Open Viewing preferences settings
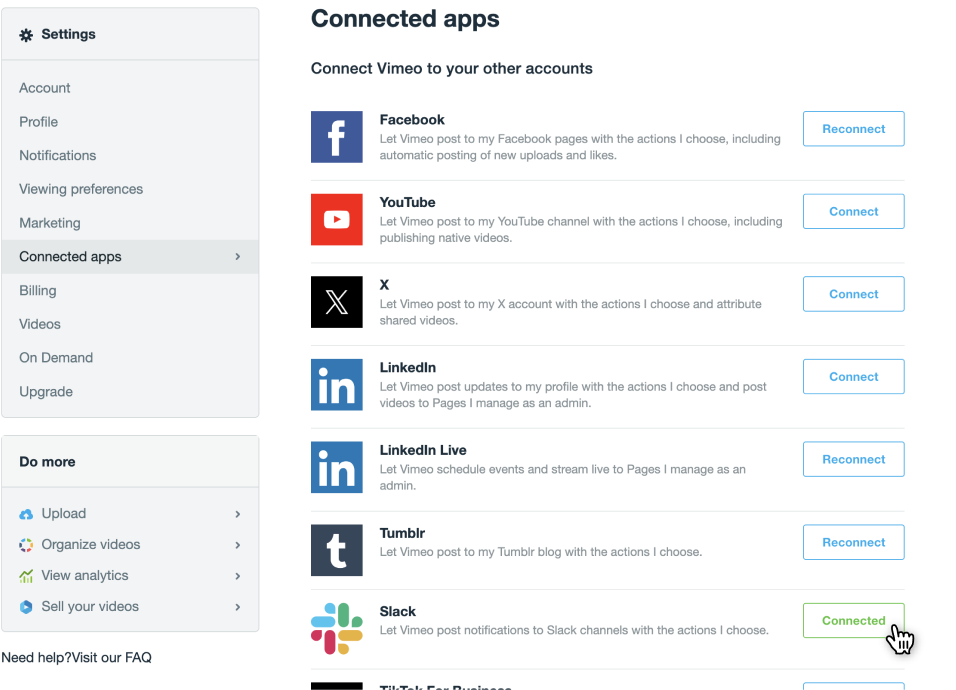 point(81,189)
